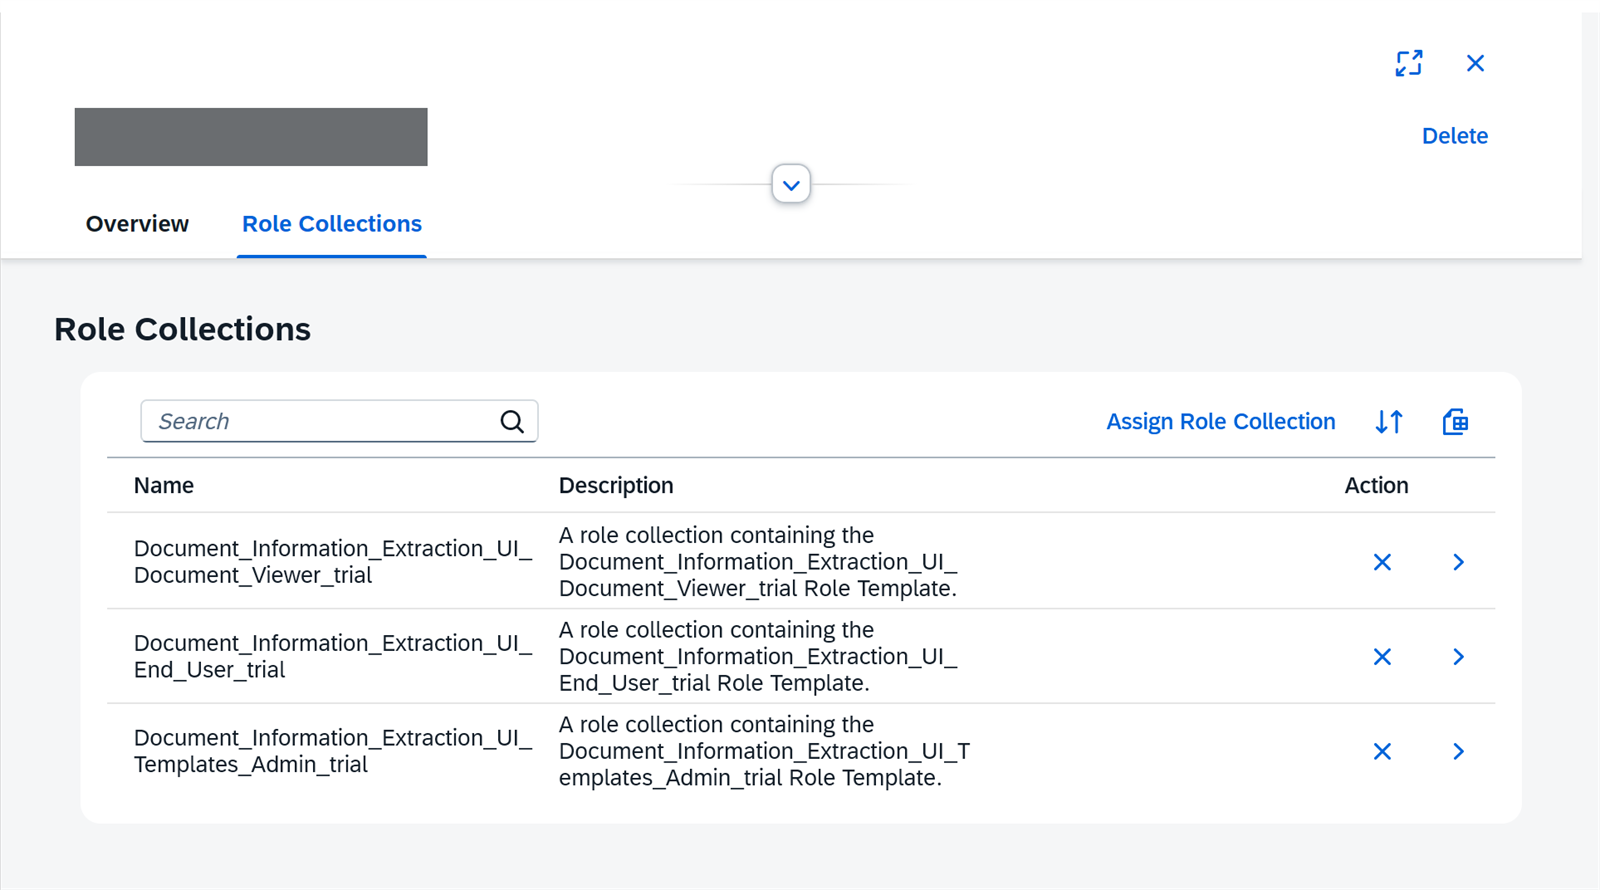Switch to the Overview tab
The width and height of the screenshot is (1600, 890).
[x=137, y=224]
